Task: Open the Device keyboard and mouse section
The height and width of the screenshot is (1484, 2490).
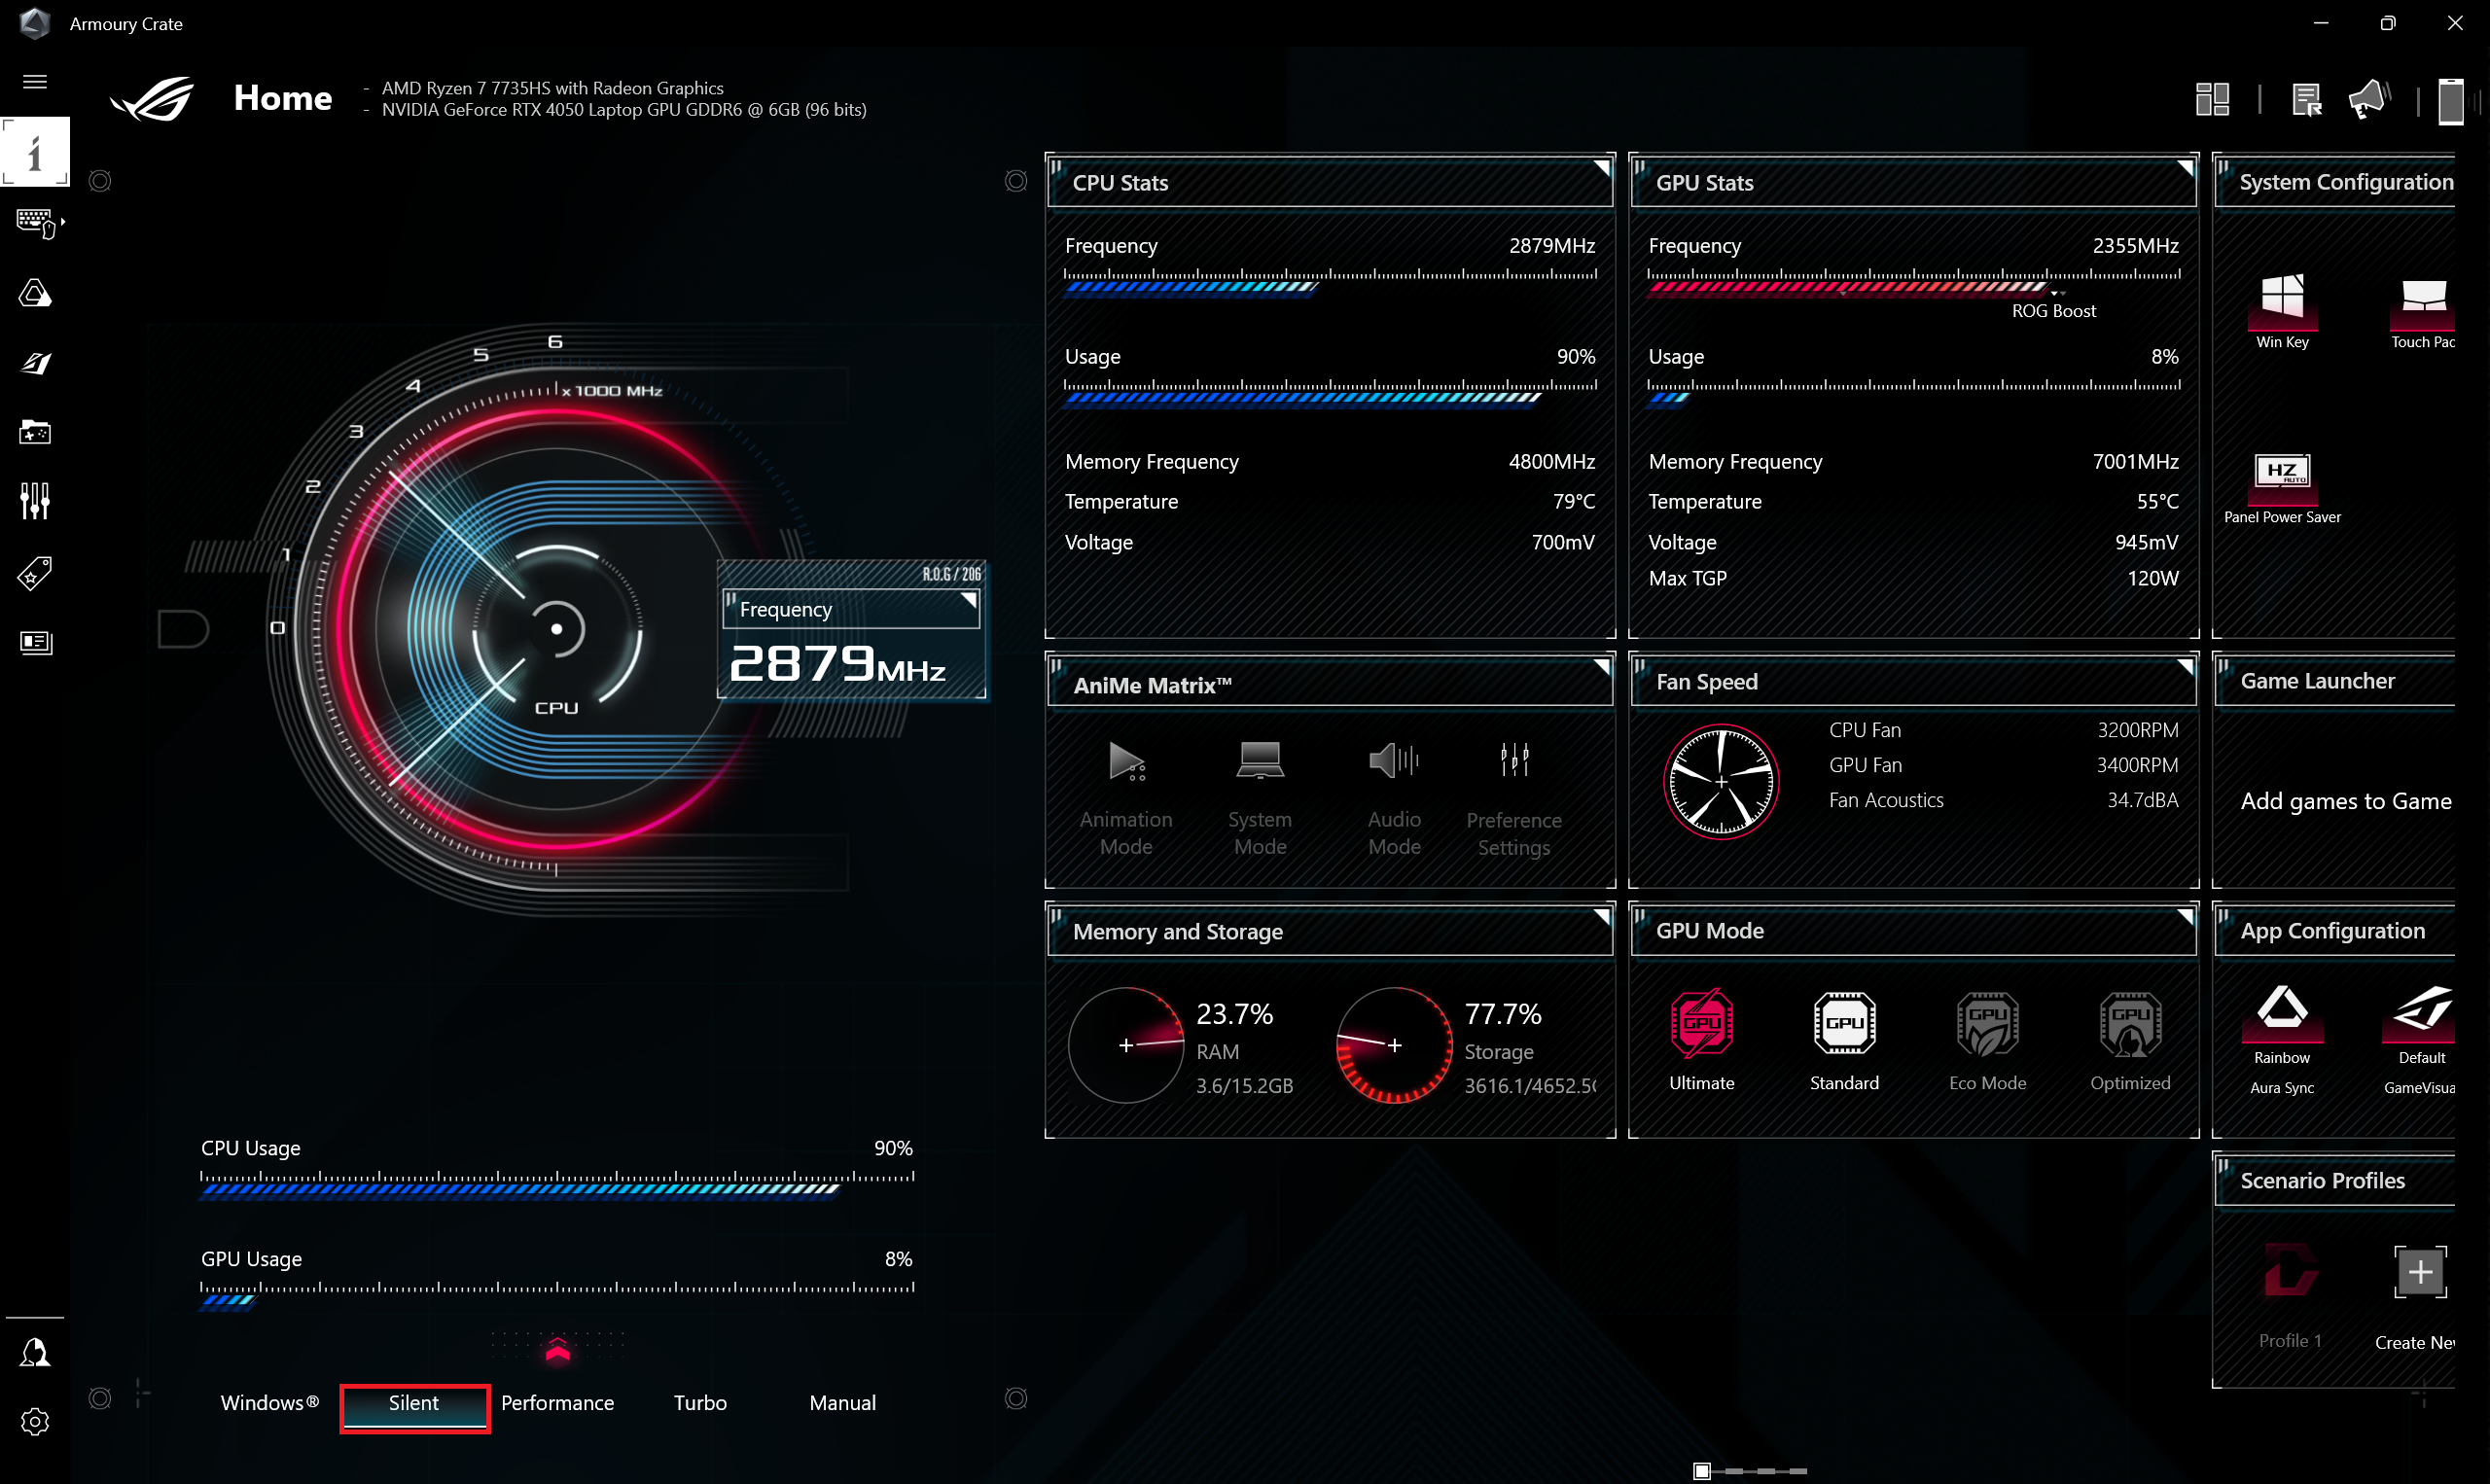Action: pos(38,222)
